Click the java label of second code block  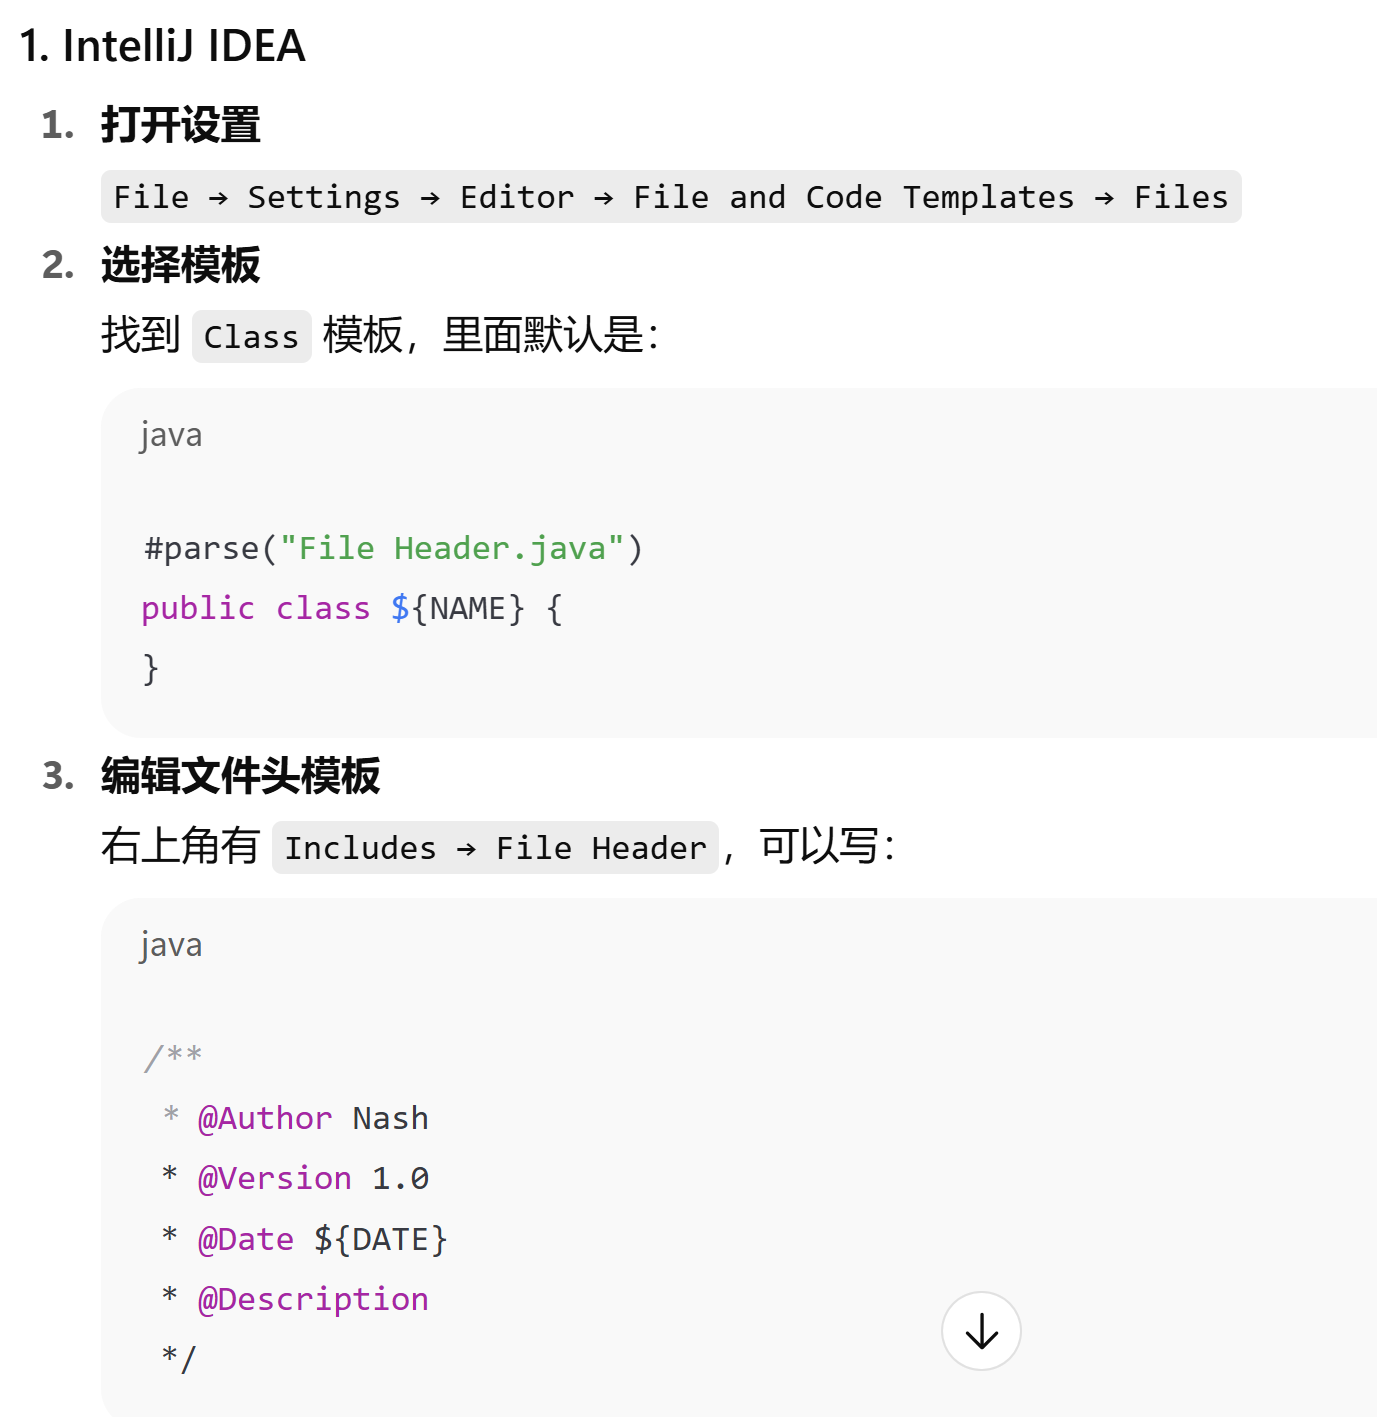[x=171, y=945]
